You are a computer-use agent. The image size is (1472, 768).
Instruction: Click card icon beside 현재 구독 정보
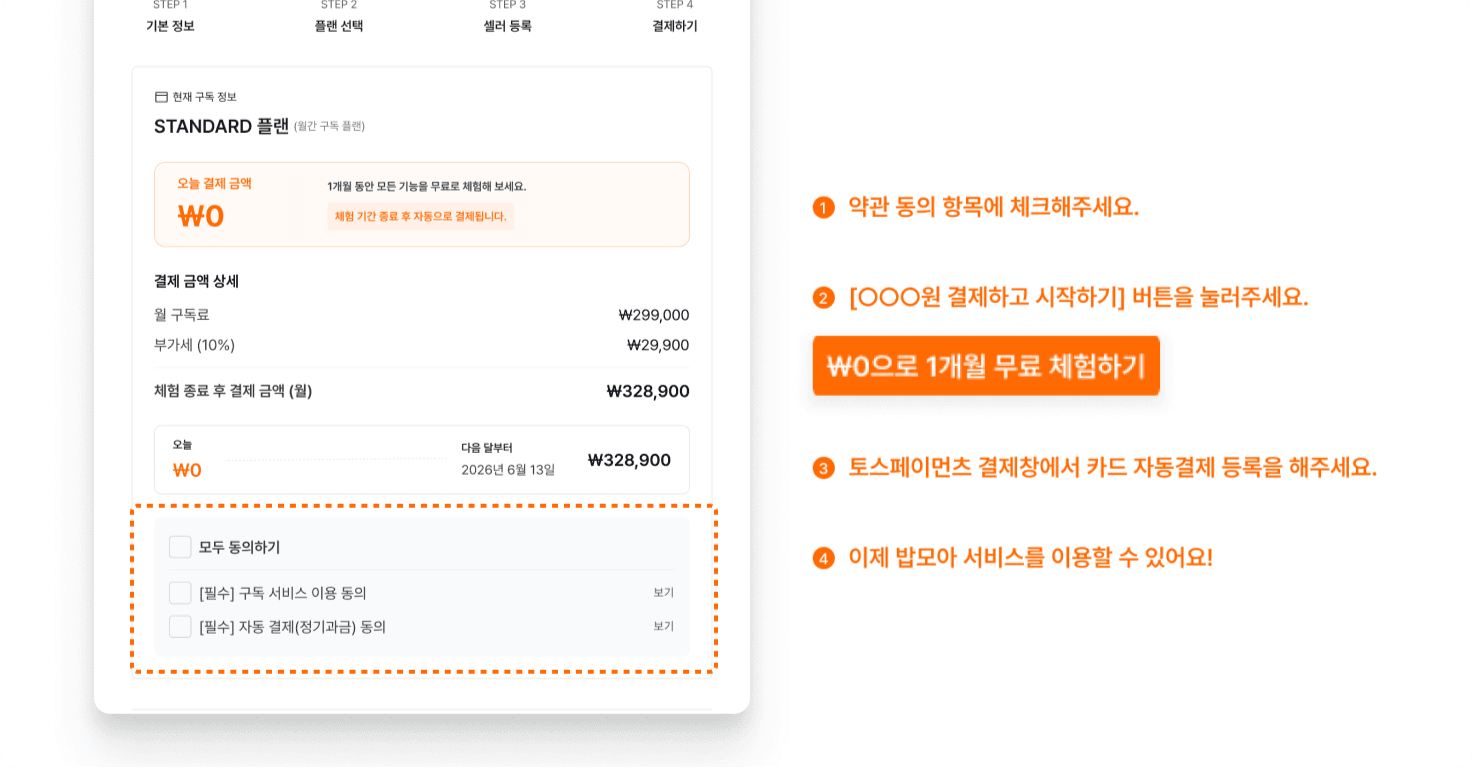tap(161, 97)
